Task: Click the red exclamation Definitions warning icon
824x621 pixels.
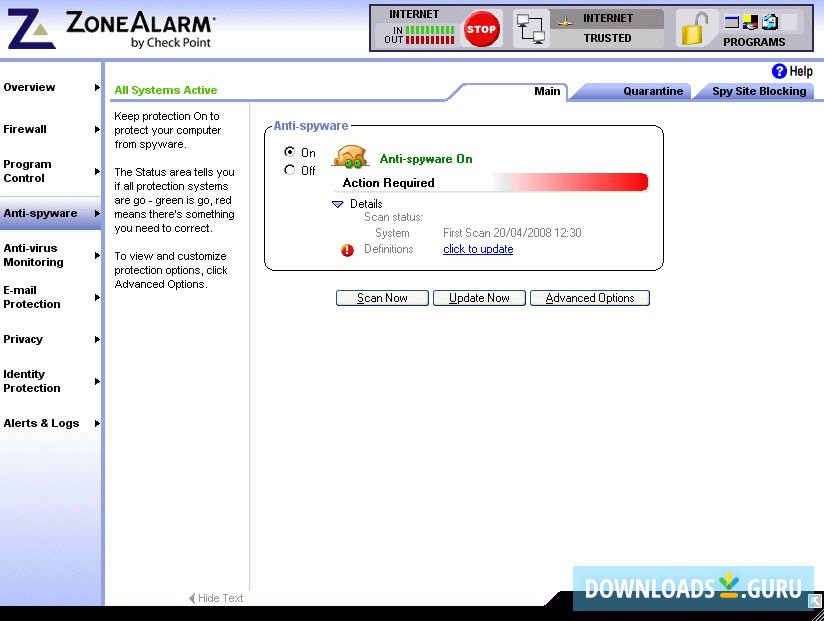Action: click(347, 250)
